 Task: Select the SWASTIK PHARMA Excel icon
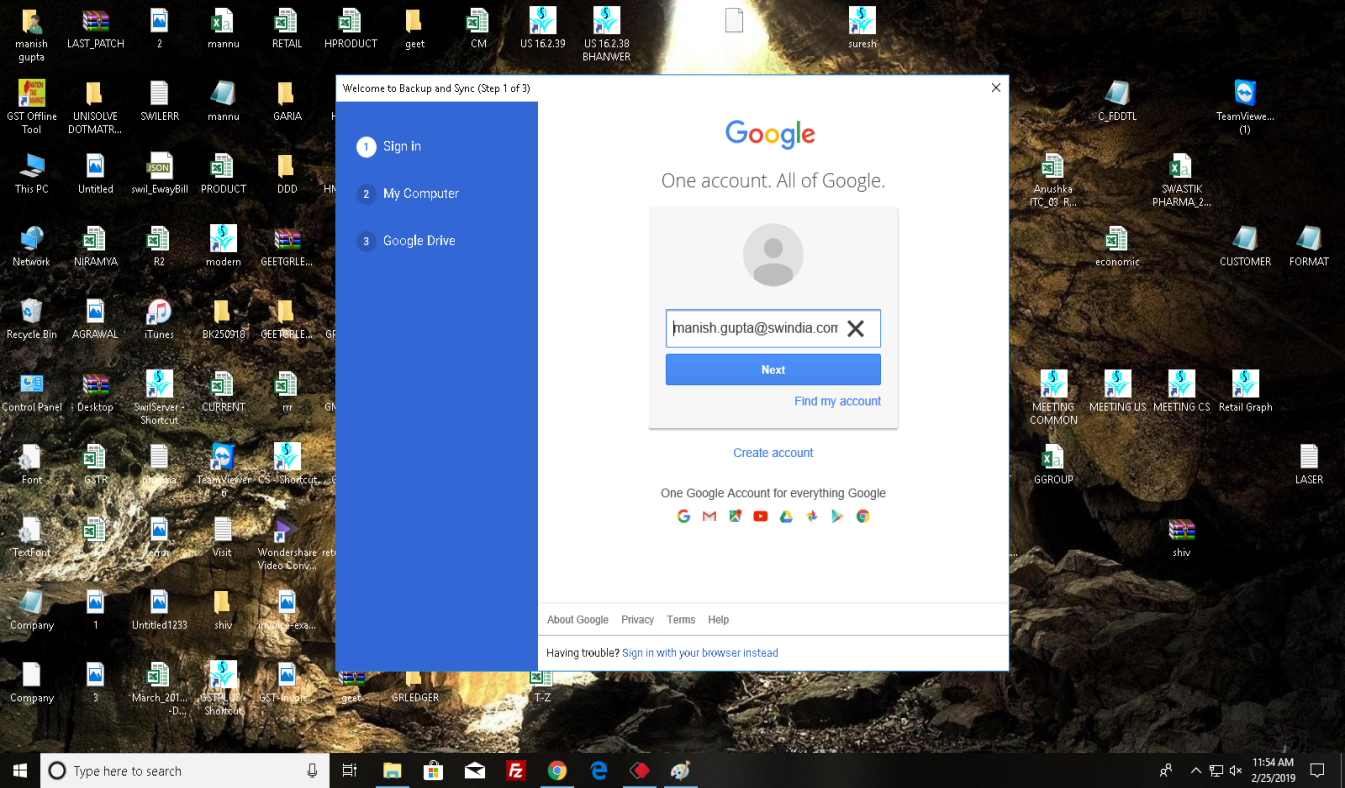(1181, 180)
